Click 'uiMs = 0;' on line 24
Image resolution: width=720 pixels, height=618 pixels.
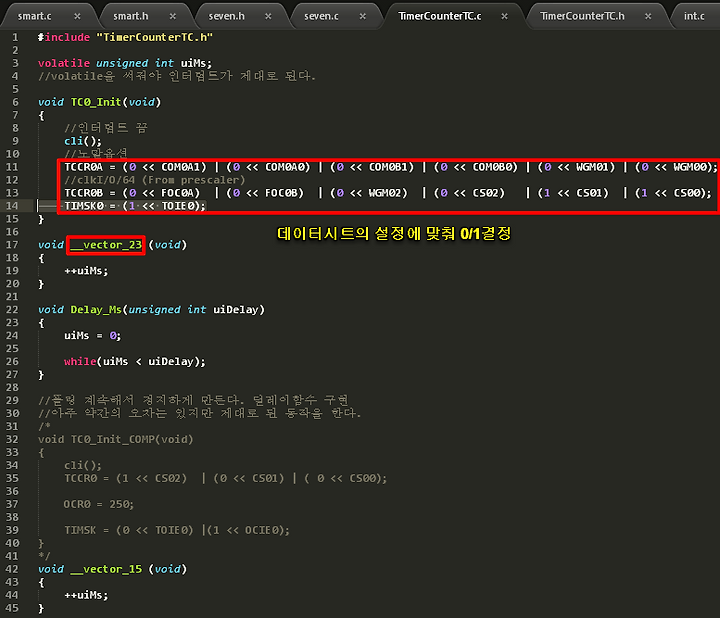pos(92,336)
